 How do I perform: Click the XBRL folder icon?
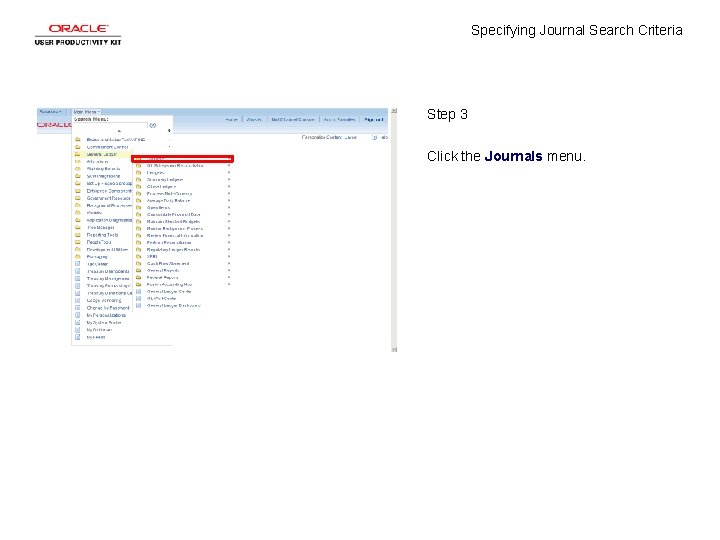point(138,257)
